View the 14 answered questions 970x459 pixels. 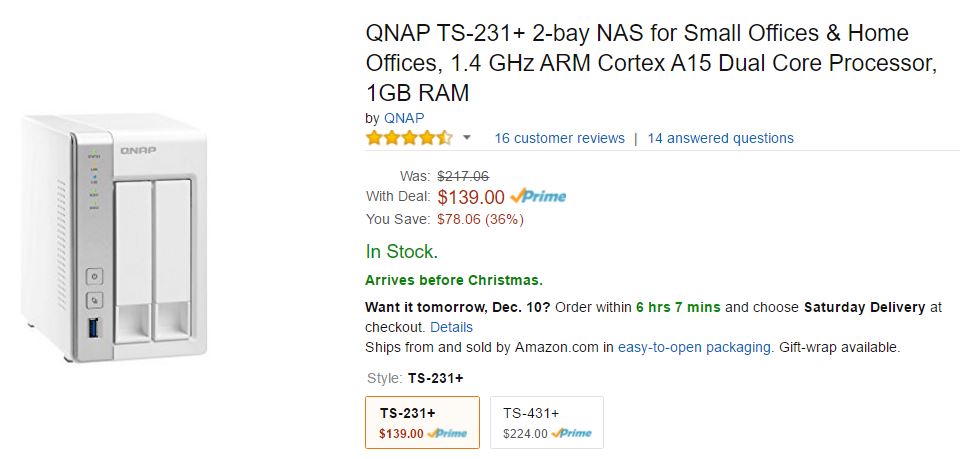720,138
